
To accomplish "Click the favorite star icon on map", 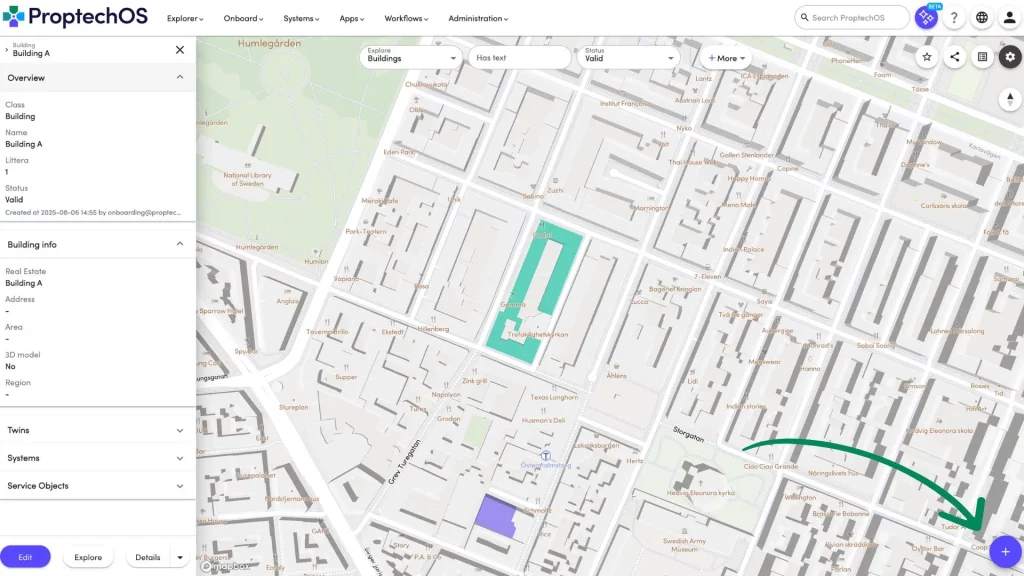I will point(927,57).
